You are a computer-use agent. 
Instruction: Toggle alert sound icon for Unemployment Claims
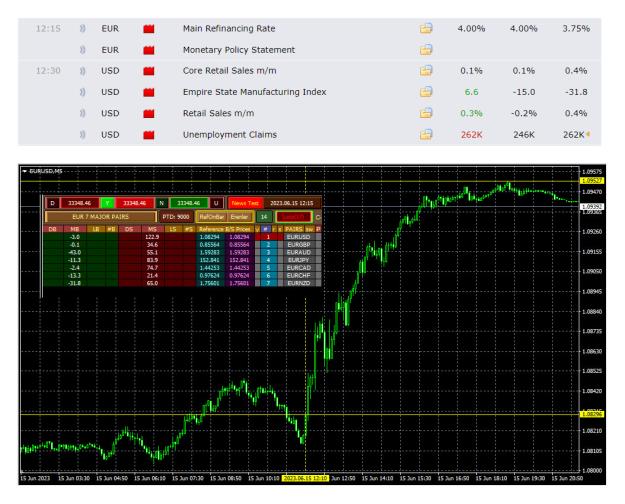click(x=83, y=135)
